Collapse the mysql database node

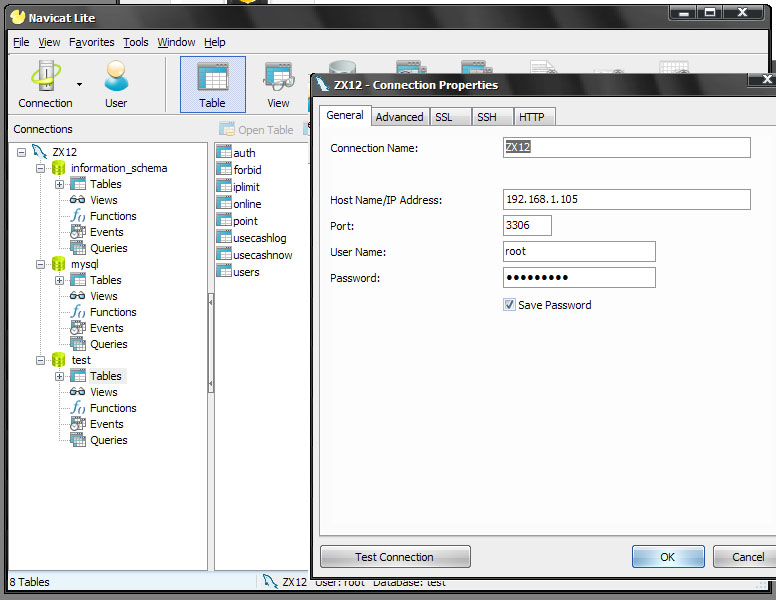(x=40, y=264)
